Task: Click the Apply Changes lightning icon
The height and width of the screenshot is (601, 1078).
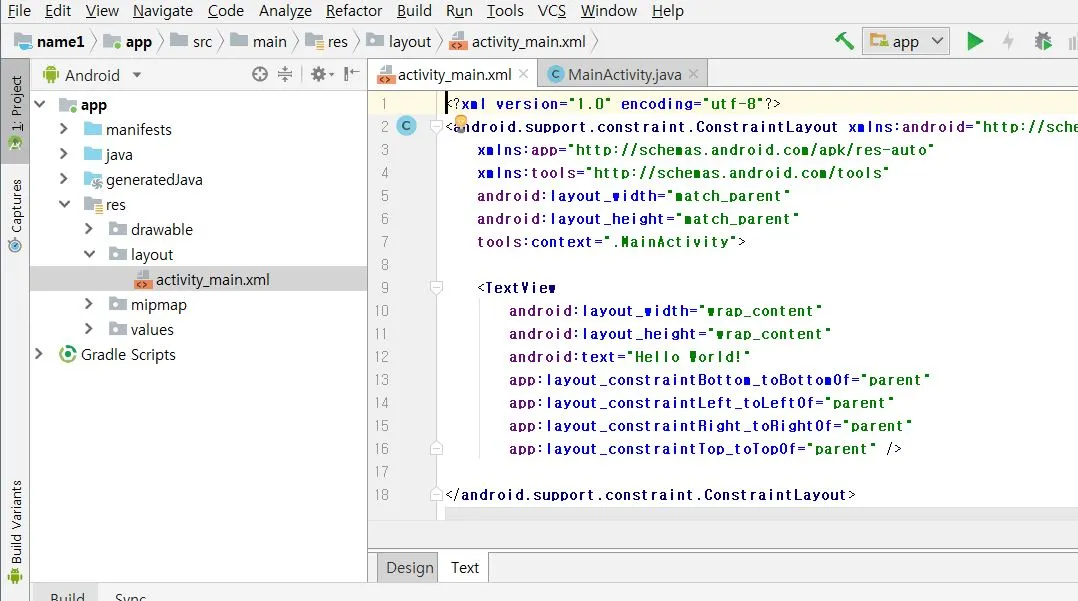Action: (x=1008, y=41)
